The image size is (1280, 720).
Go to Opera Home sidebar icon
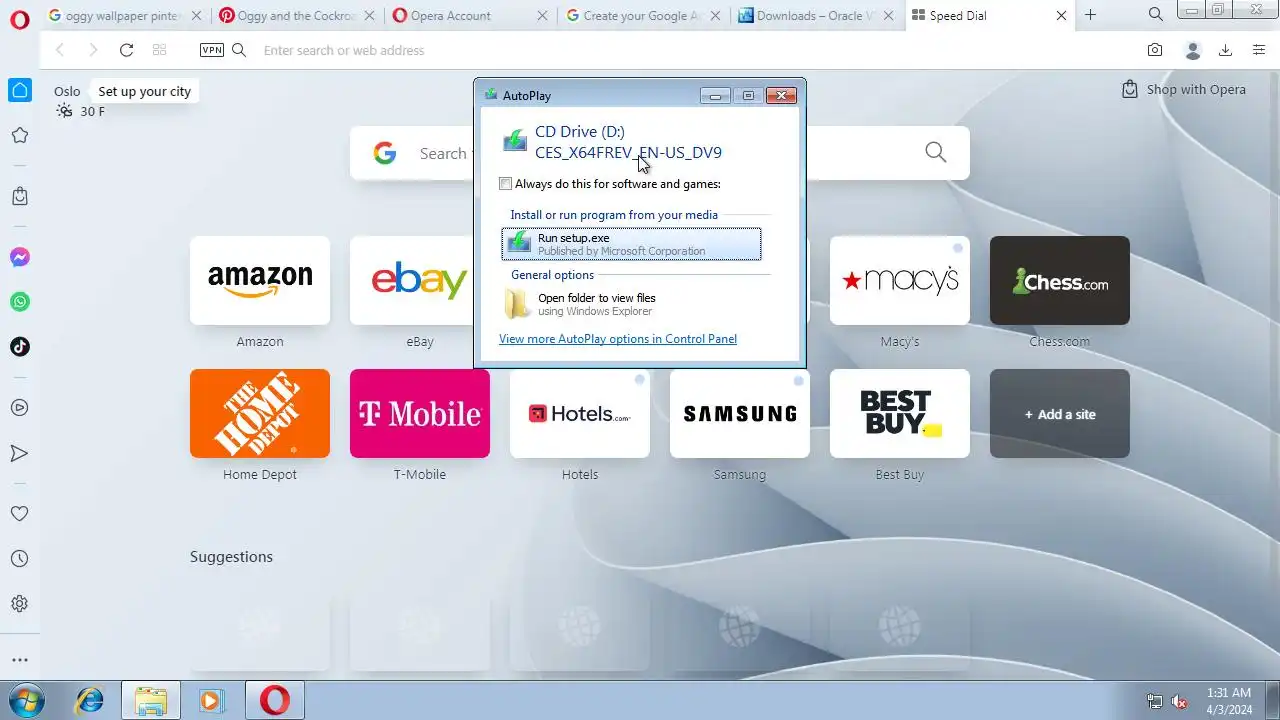(x=20, y=90)
